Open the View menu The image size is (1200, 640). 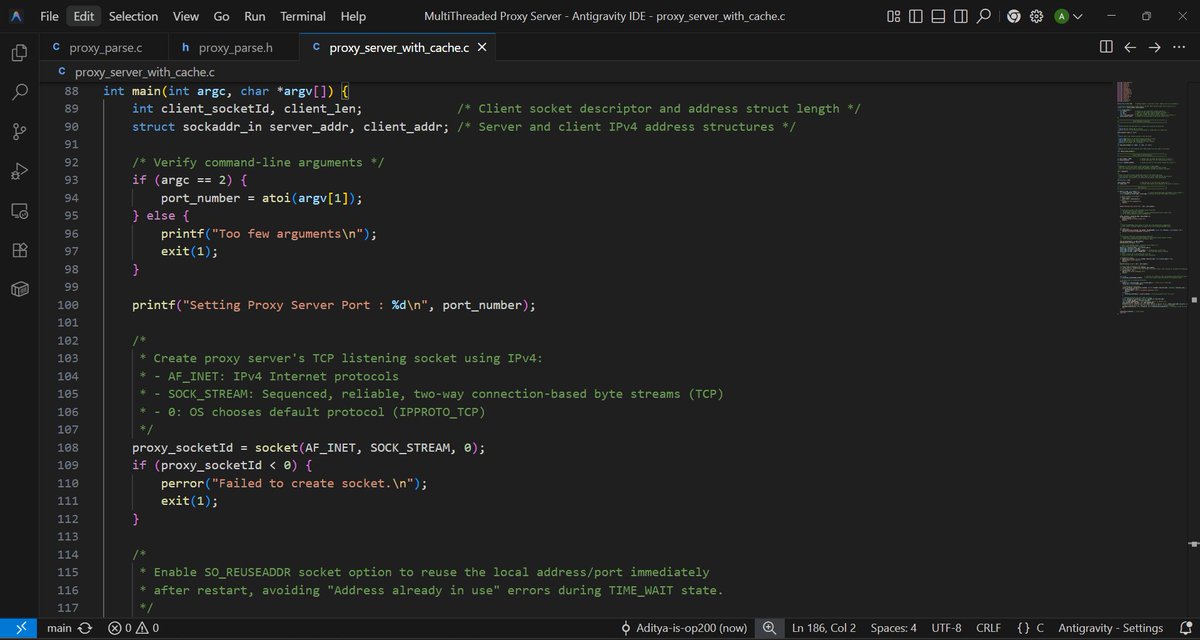tap(186, 16)
